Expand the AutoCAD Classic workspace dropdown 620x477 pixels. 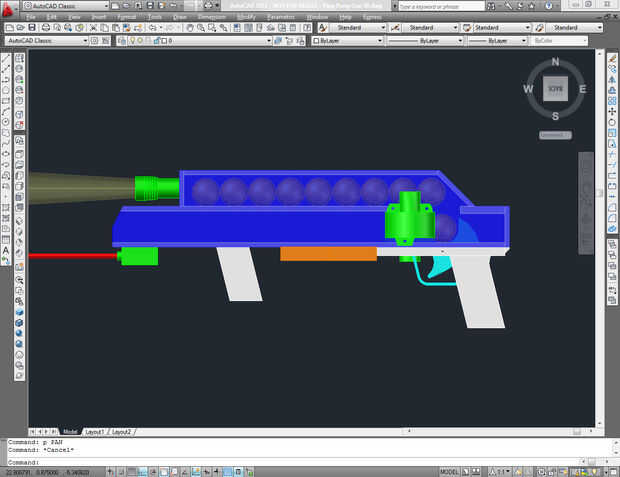coord(46,41)
